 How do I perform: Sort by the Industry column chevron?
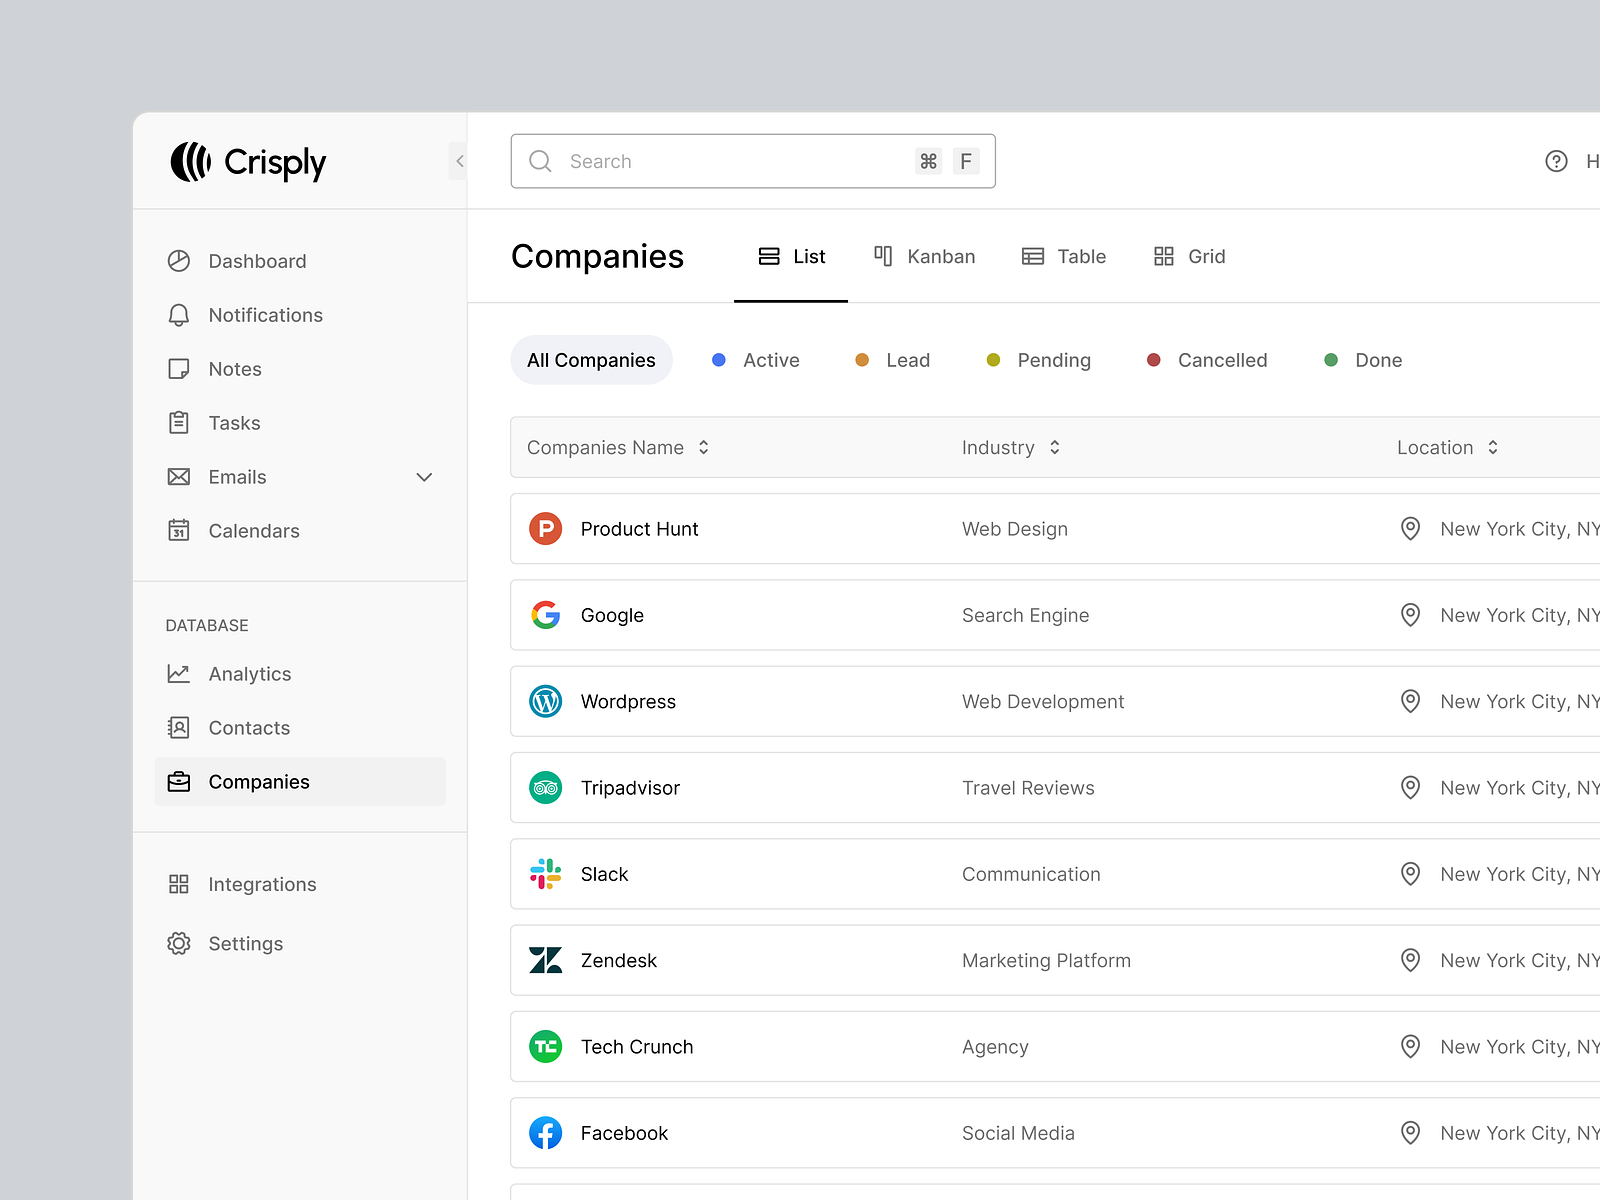1053,447
